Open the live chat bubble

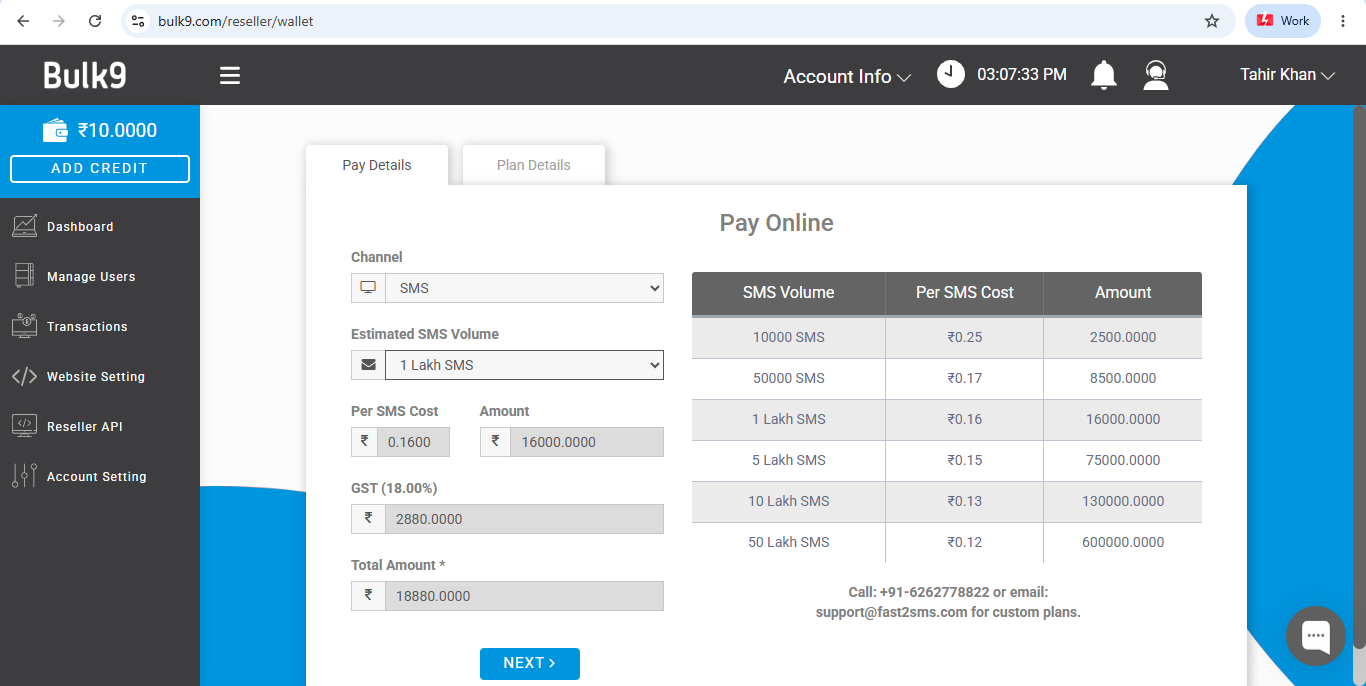[1316, 636]
